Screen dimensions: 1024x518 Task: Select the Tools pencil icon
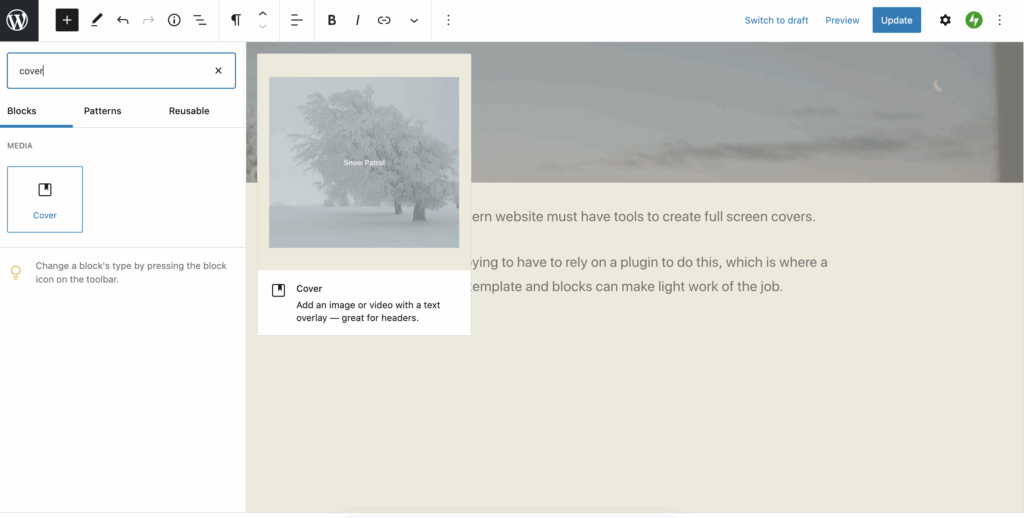click(96, 20)
